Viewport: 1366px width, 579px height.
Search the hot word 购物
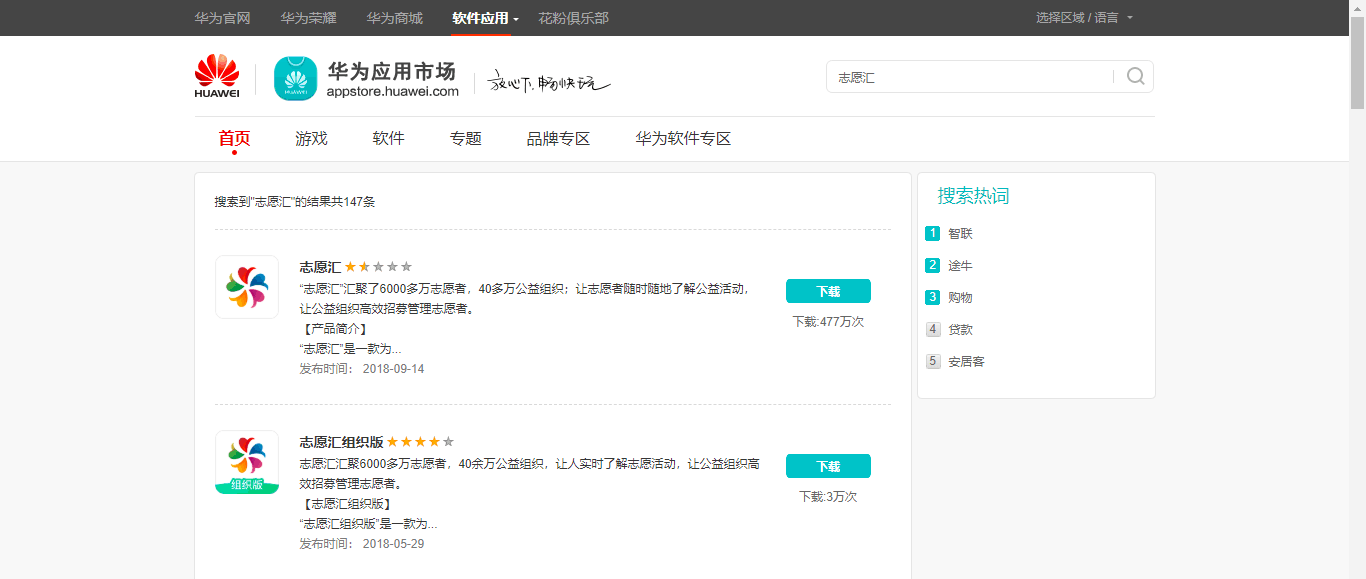pyautogui.click(x=960, y=297)
